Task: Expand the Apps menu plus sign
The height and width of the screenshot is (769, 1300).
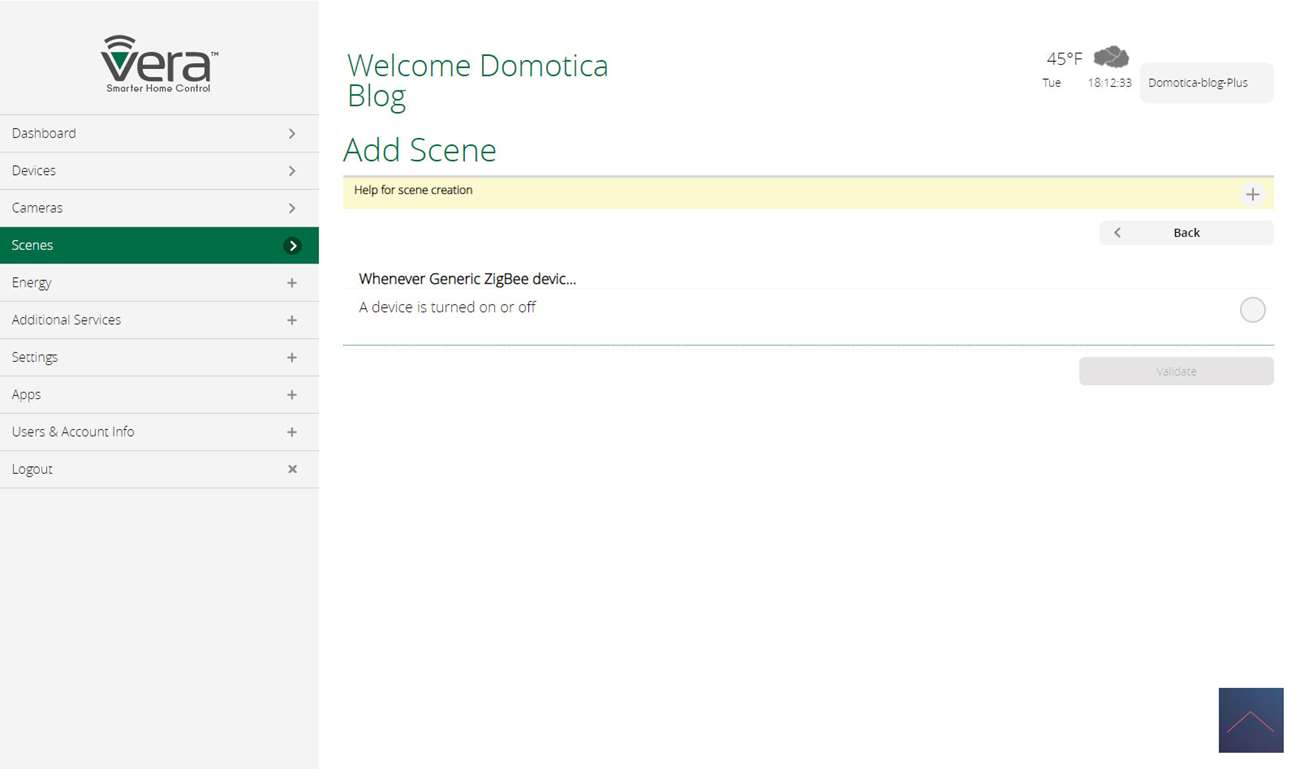Action: coord(292,395)
